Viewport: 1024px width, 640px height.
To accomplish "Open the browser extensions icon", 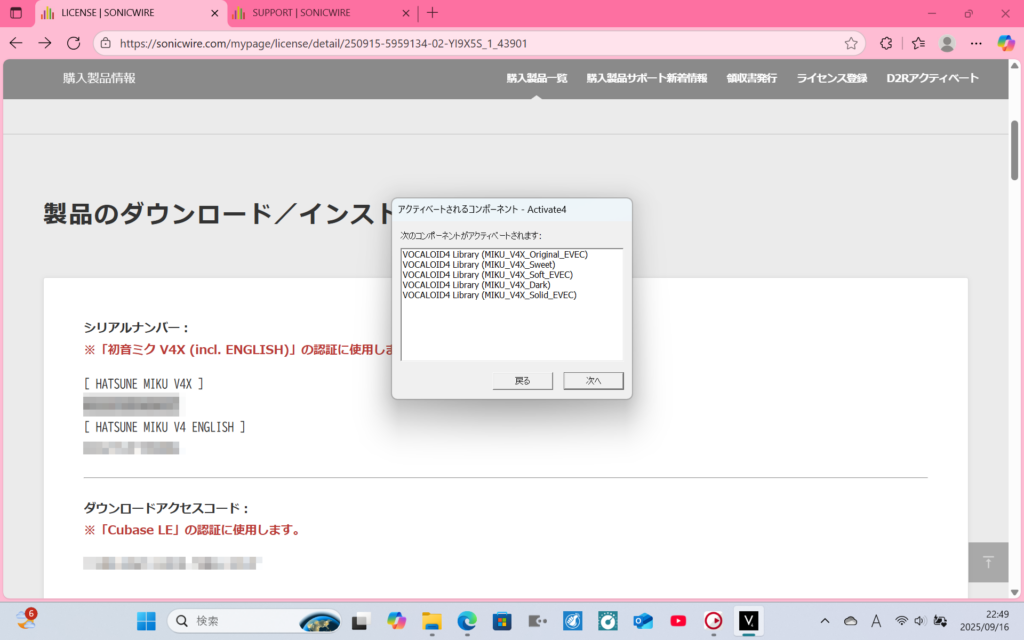I will pyautogui.click(x=885, y=43).
